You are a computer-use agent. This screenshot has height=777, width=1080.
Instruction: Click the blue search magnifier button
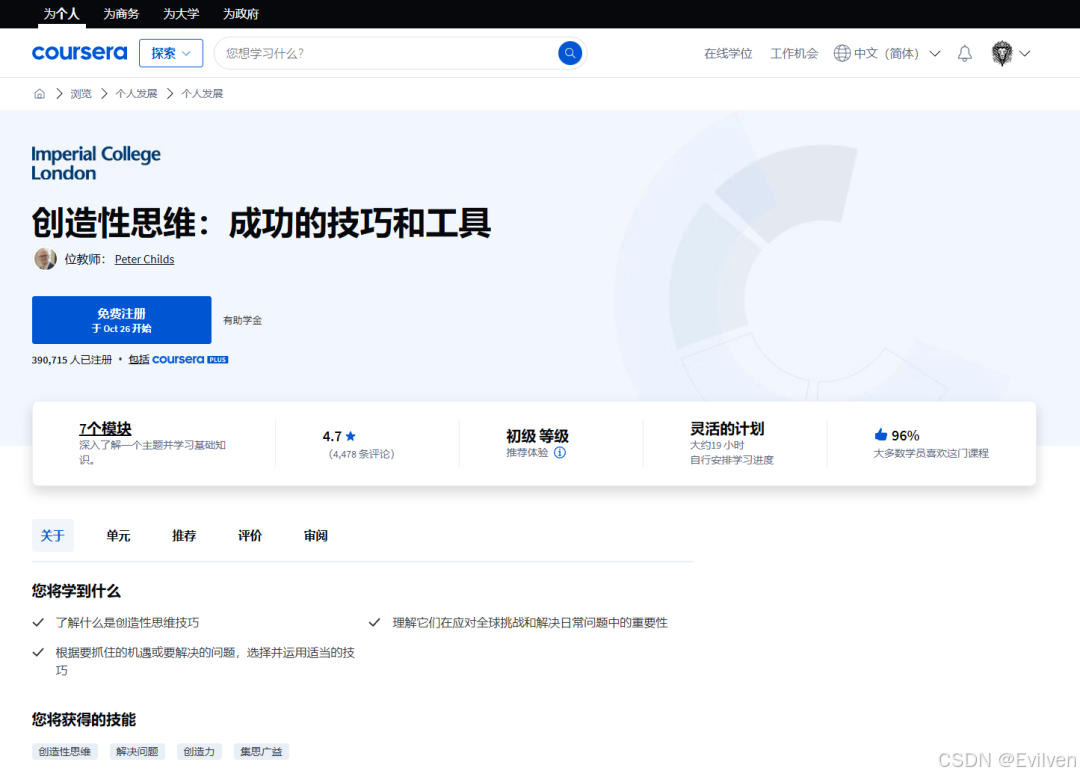point(570,53)
